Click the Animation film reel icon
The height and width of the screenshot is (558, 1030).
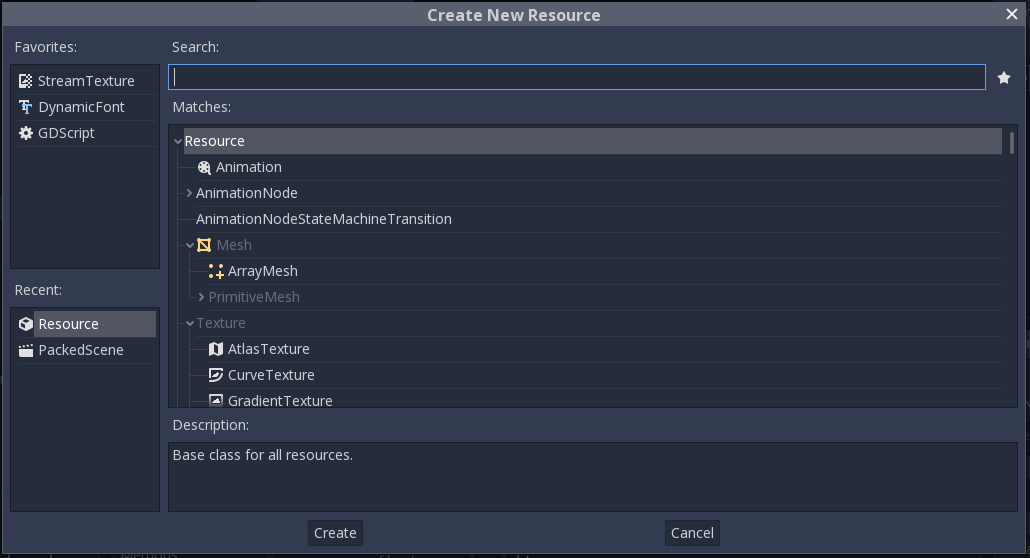click(x=204, y=168)
